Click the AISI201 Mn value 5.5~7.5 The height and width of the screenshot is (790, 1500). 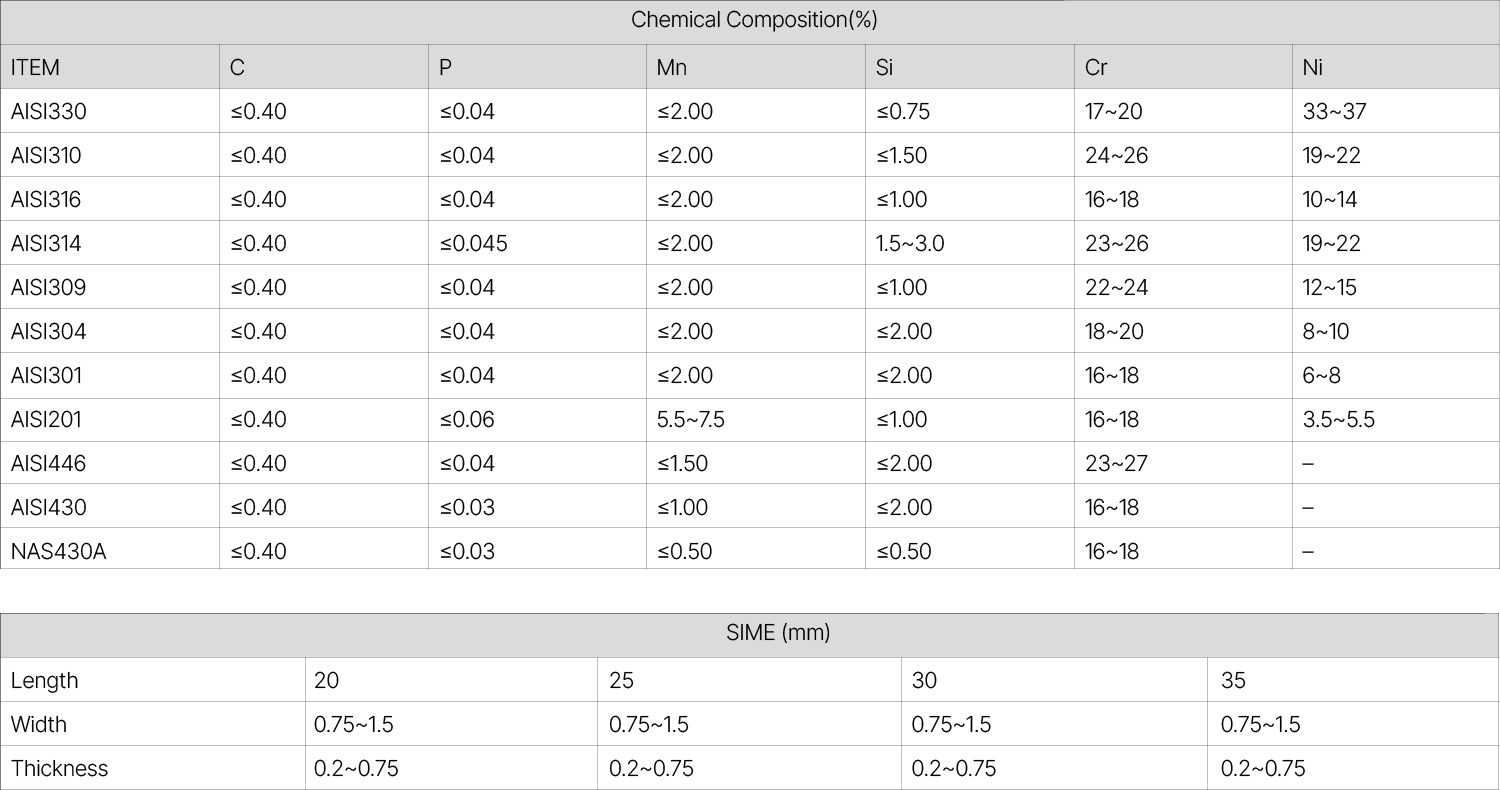[x=691, y=420]
